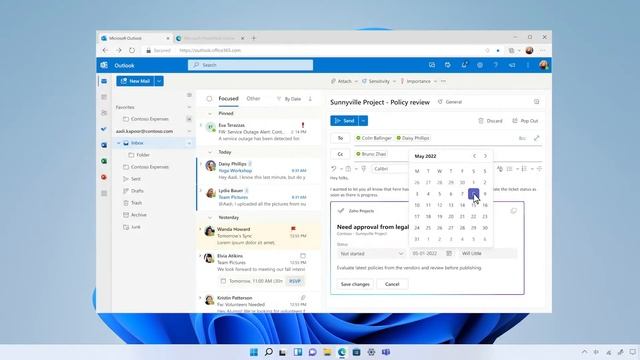Go to previous month in date picker
The image size is (640, 360).
pyautogui.click(x=474, y=156)
